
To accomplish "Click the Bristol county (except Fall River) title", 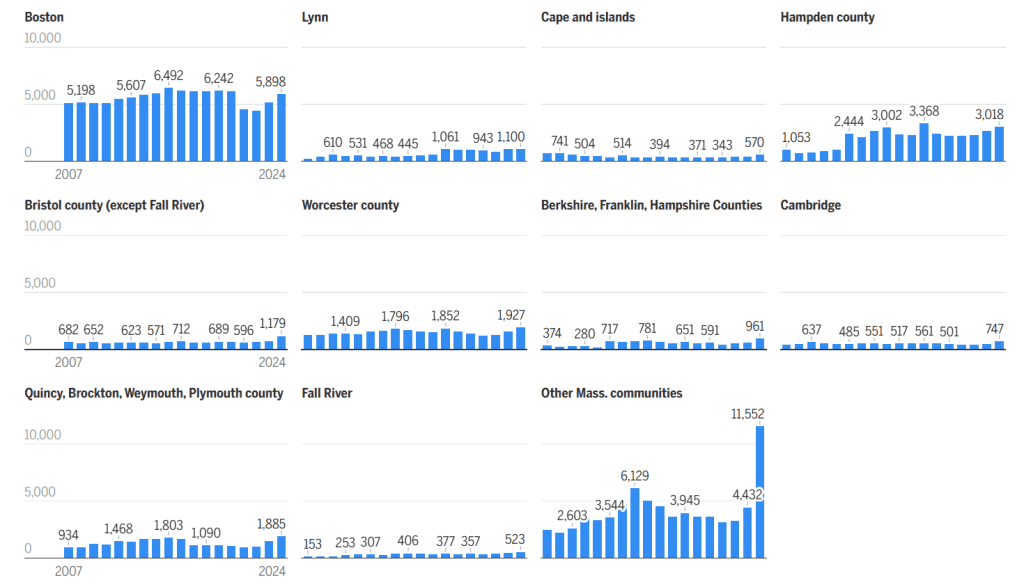I will coord(114,205).
